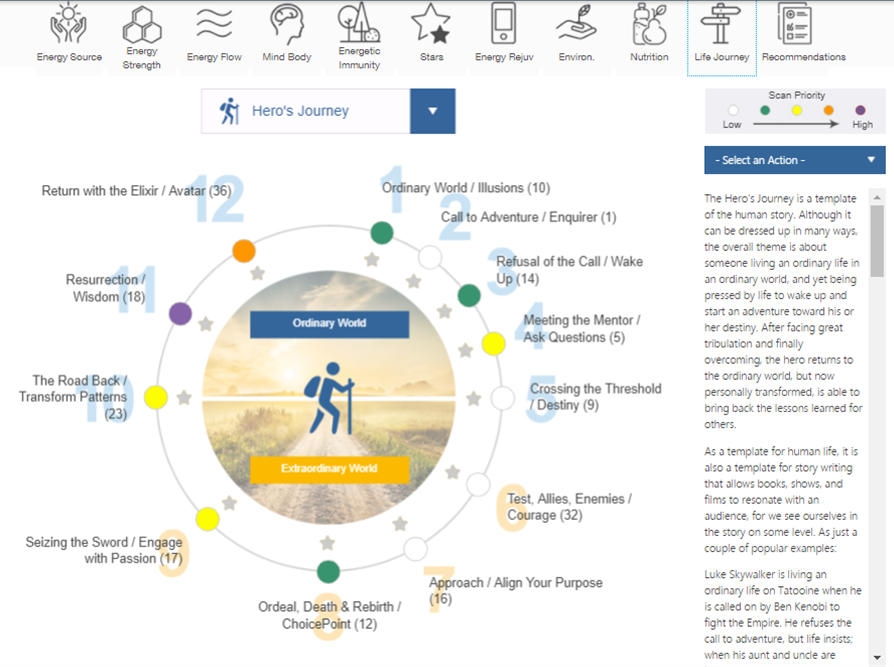The image size is (894, 667).
Task: Click 'Test, Allies, Enemies / Courage (32)' label
Action: tap(570, 507)
